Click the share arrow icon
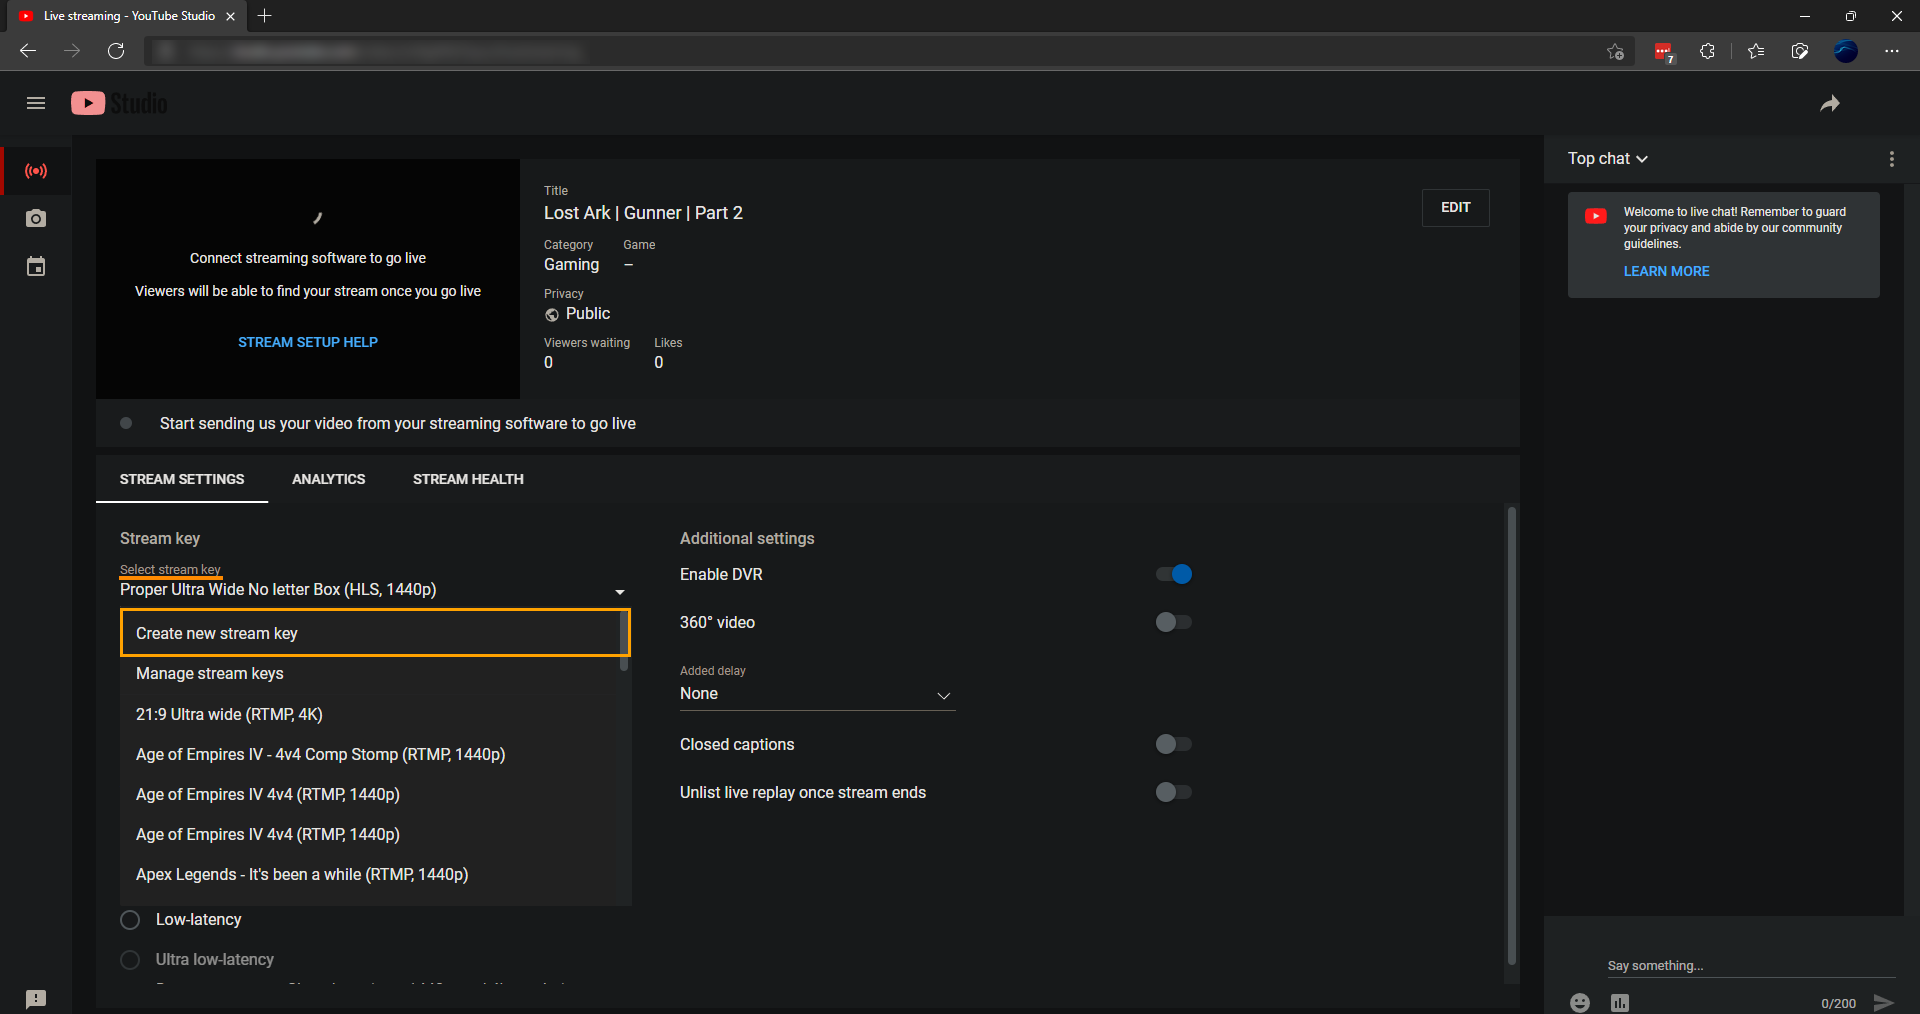The width and height of the screenshot is (1920, 1014). point(1830,103)
